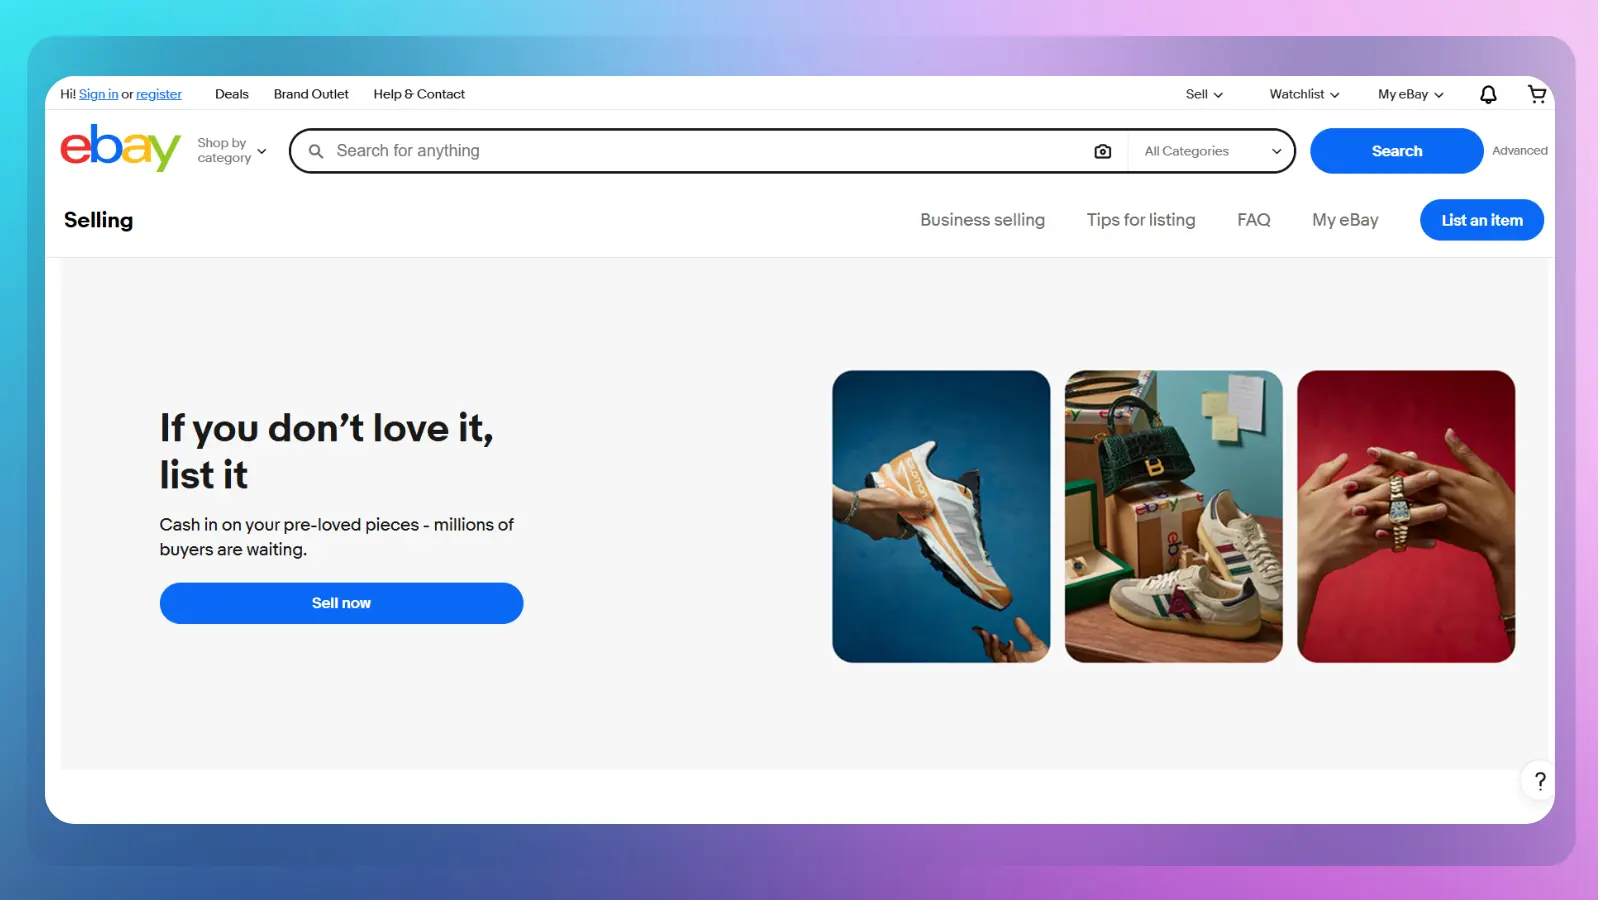Open My eBay in Selling navigation
1600x900 pixels.
pyautogui.click(x=1345, y=220)
